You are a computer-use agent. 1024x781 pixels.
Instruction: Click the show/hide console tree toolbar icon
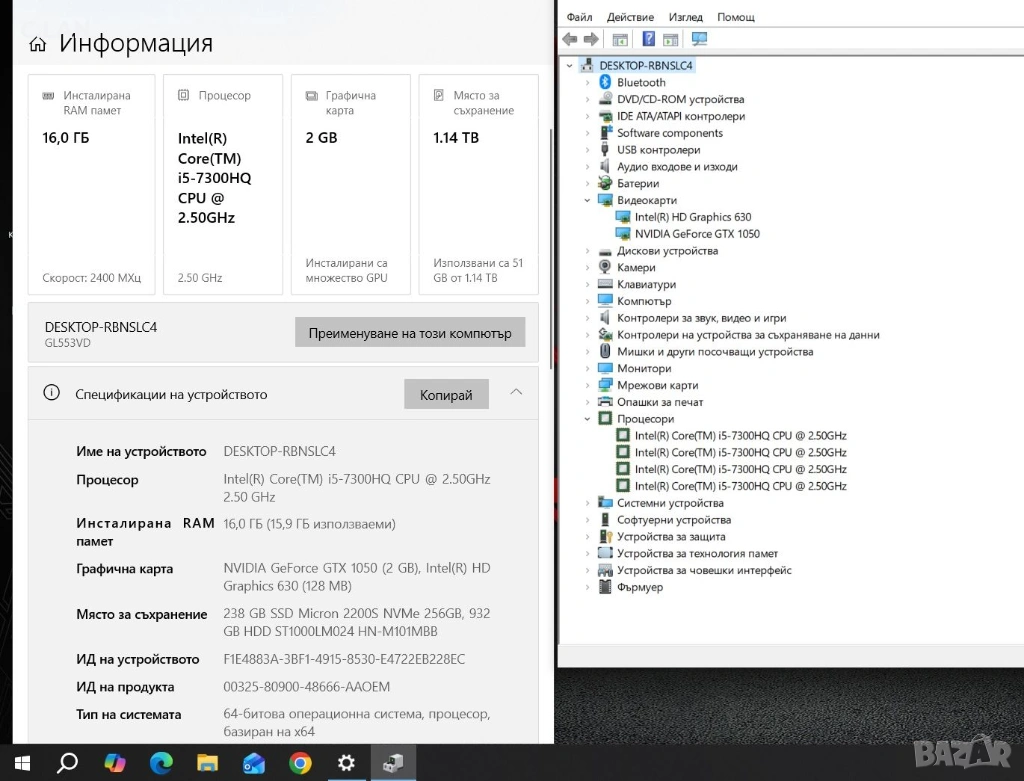(620, 39)
